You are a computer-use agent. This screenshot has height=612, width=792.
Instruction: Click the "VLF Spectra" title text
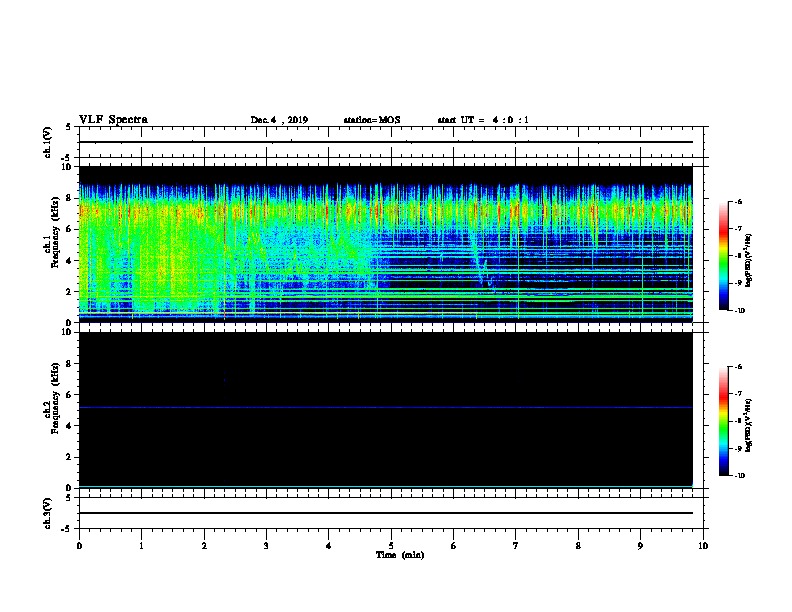coord(113,120)
